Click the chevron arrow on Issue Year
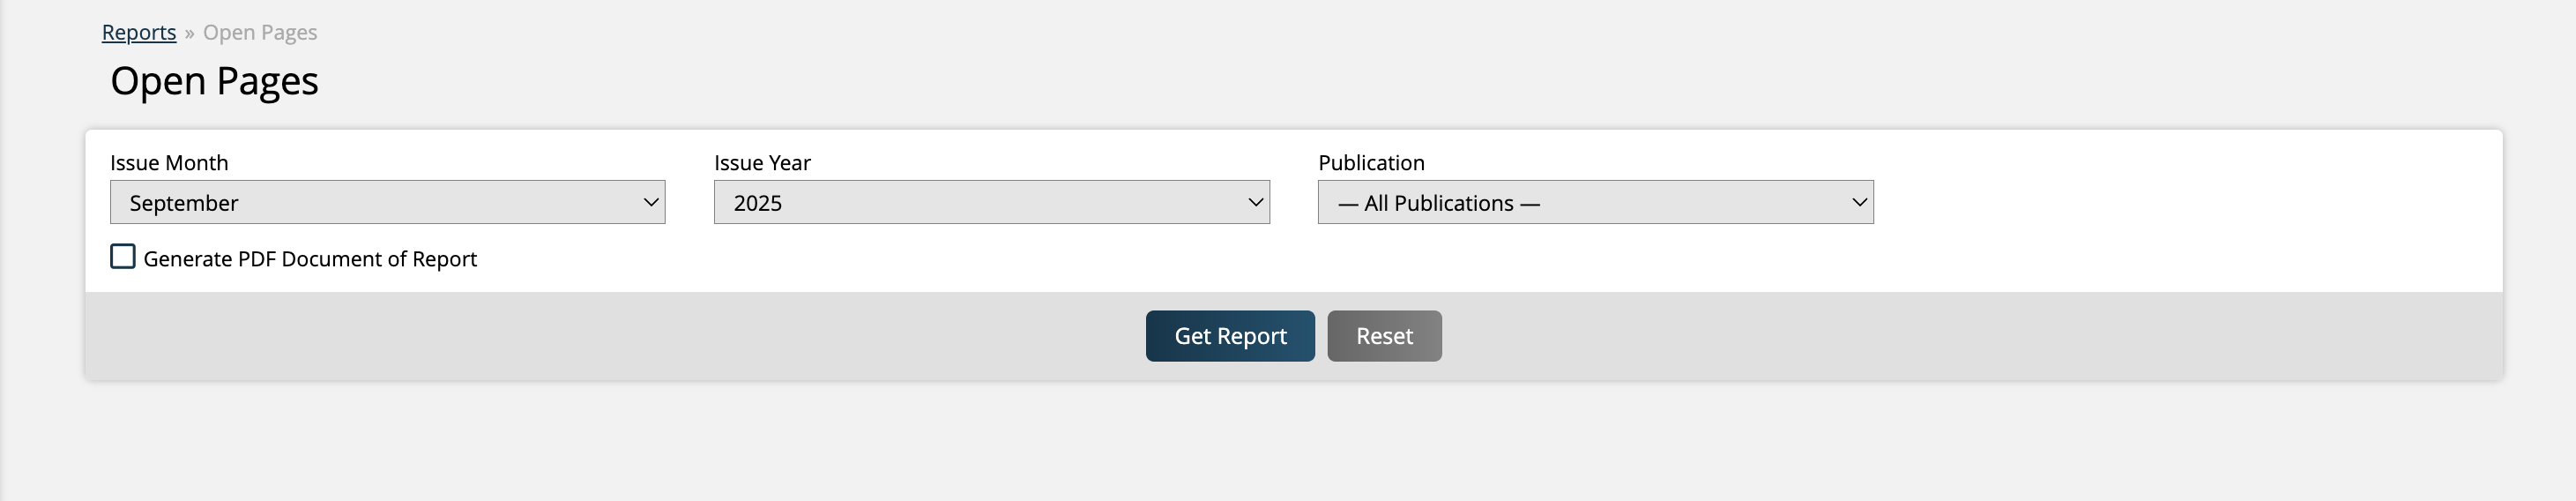Screen dimensions: 2576x501 pos(1255,202)
